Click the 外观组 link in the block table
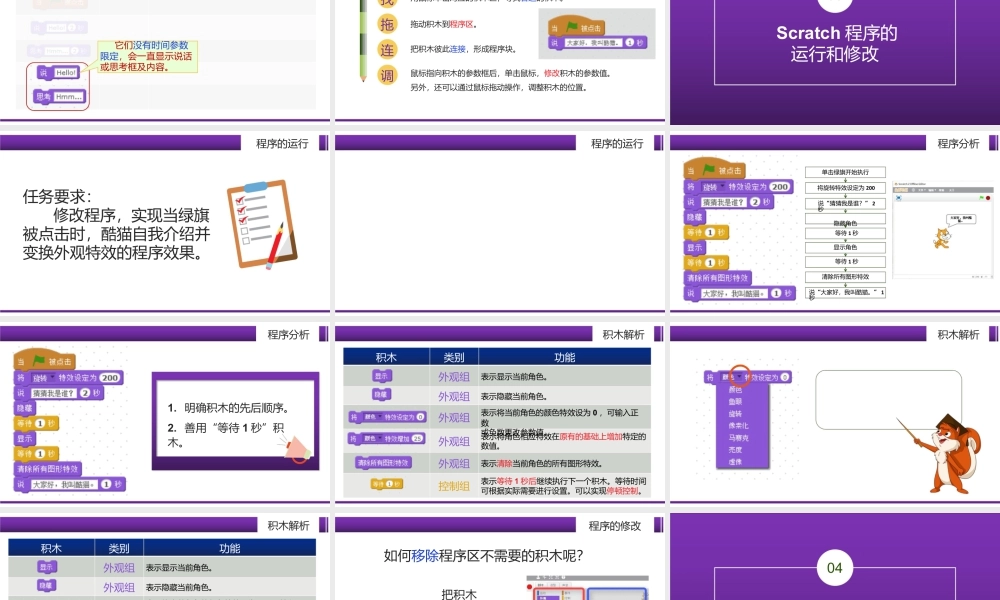The width and height of the screenshot is (1000, 600). [x=454, y=376]
